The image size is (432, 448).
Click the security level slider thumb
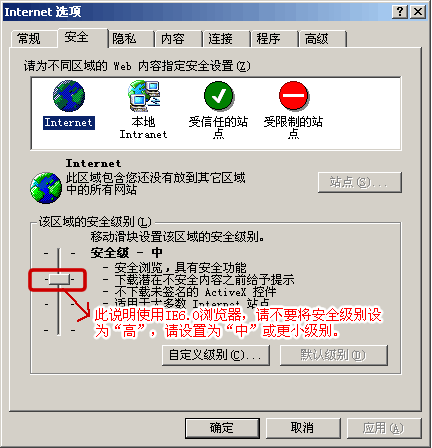pos(59,280)
